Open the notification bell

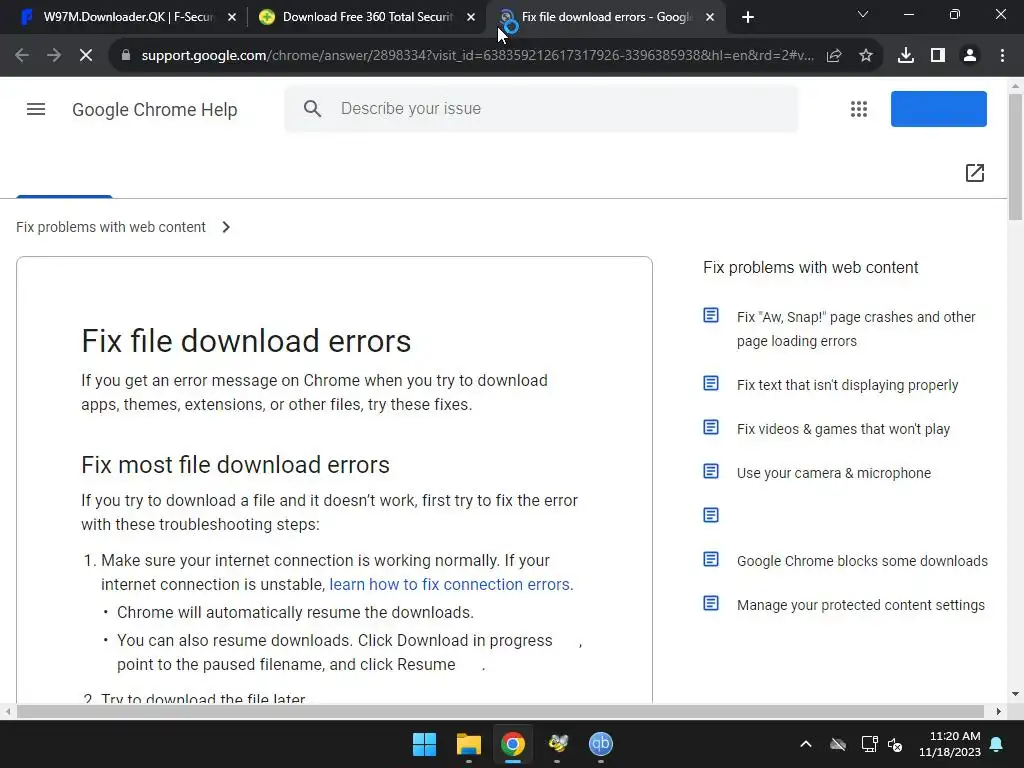(997, 744)
